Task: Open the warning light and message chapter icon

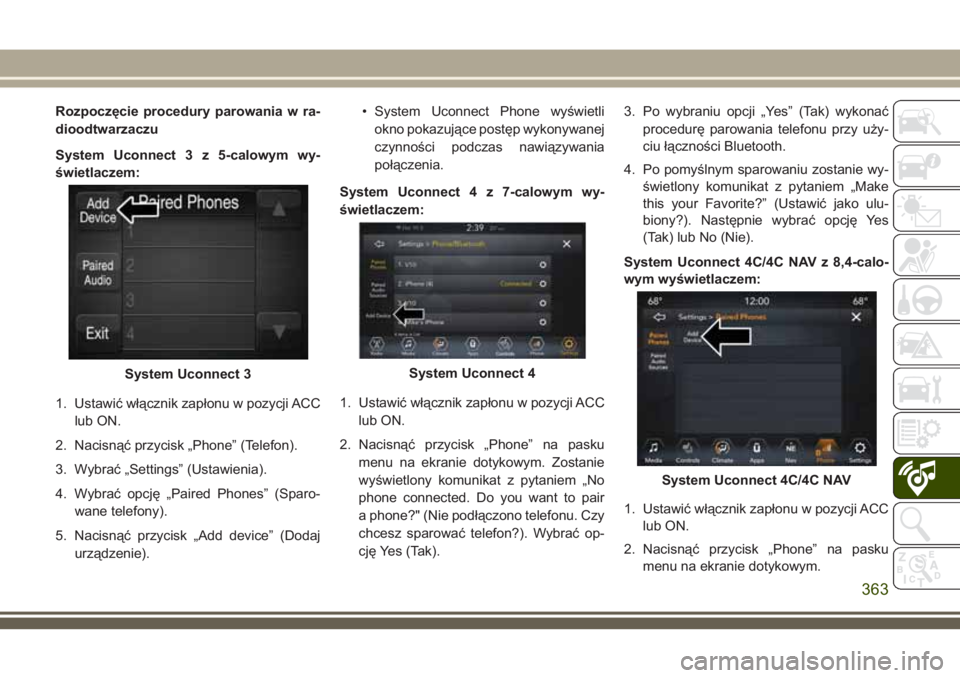Action: click(x=925, y=211)
